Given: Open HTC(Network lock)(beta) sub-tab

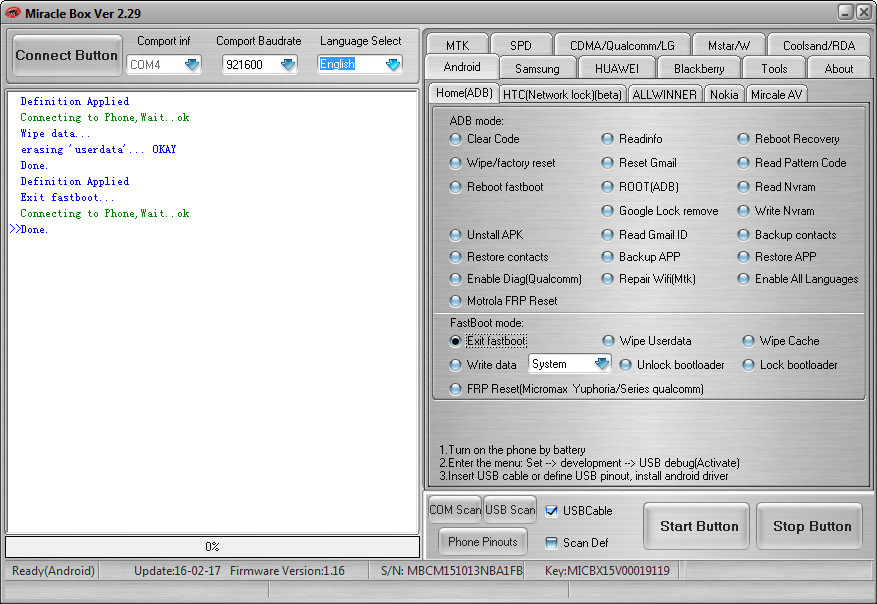Looking at the screenshot, I should pyautogui.click(x=562, y=95).
